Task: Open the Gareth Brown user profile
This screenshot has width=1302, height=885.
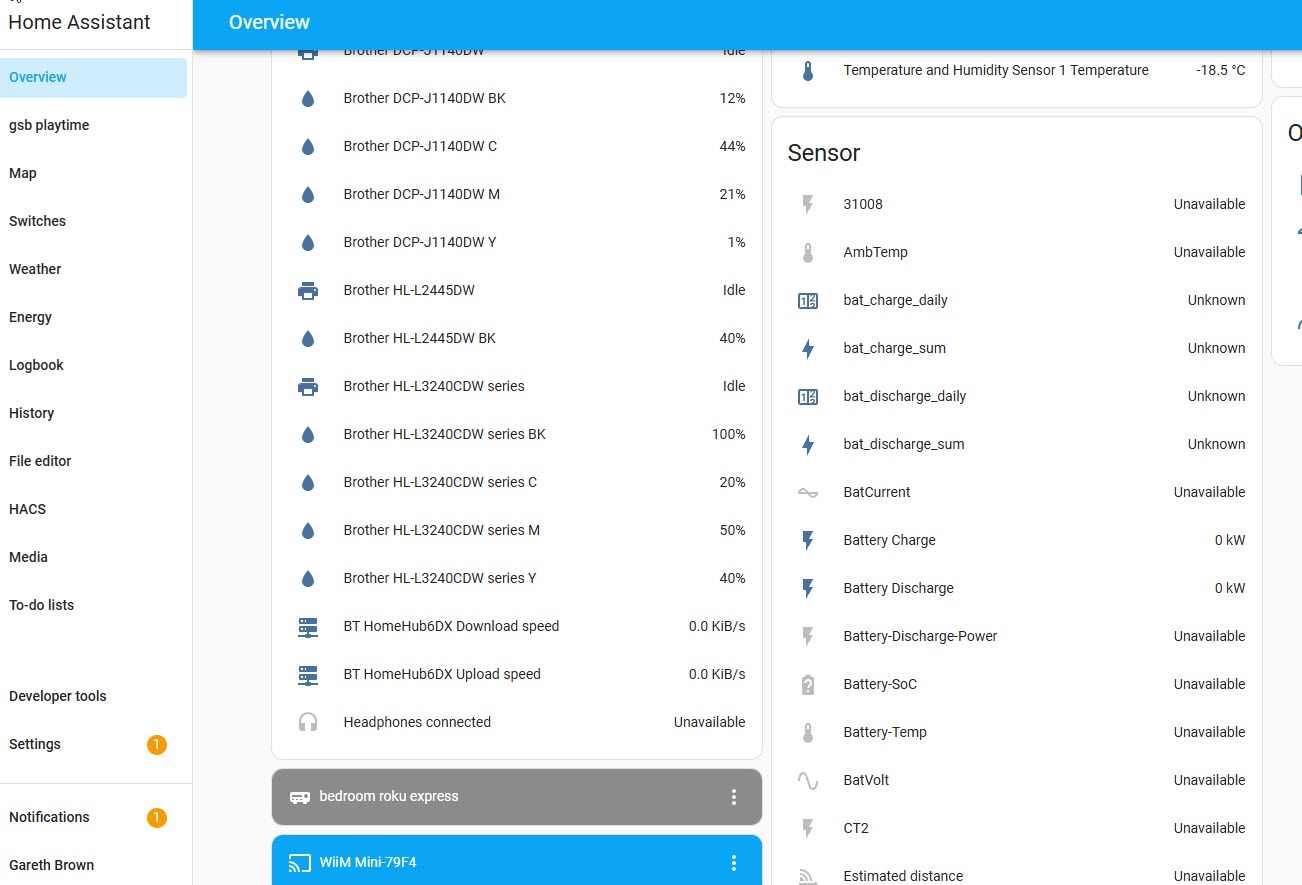Action: [x=52, y=865]
